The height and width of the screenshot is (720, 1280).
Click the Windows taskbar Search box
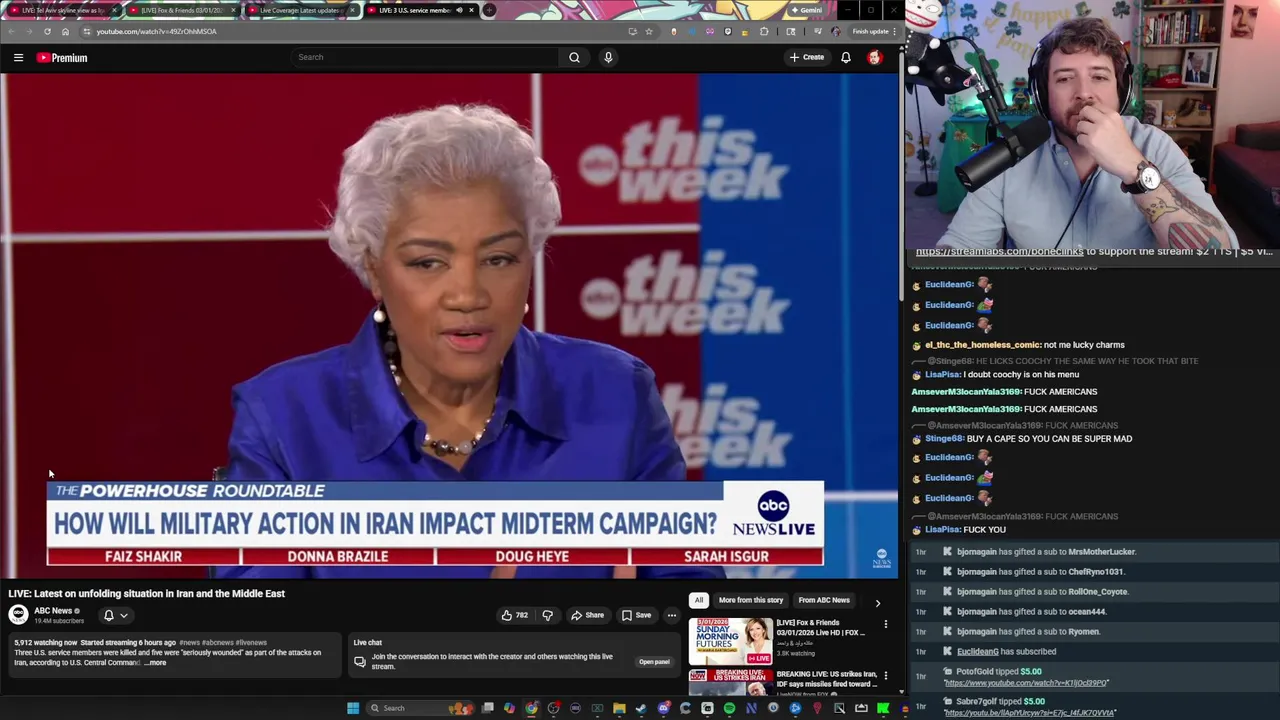(420, 708)
